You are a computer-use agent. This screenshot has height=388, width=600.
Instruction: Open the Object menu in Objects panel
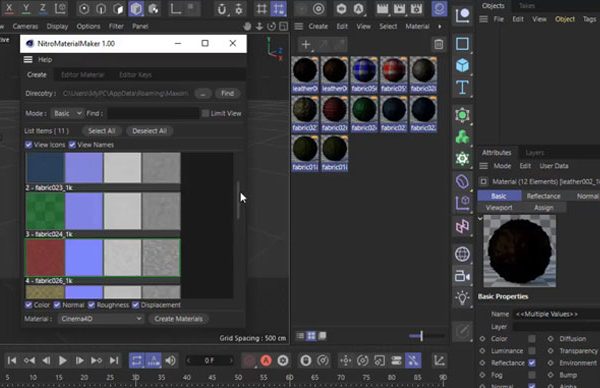tap(565, 19)
